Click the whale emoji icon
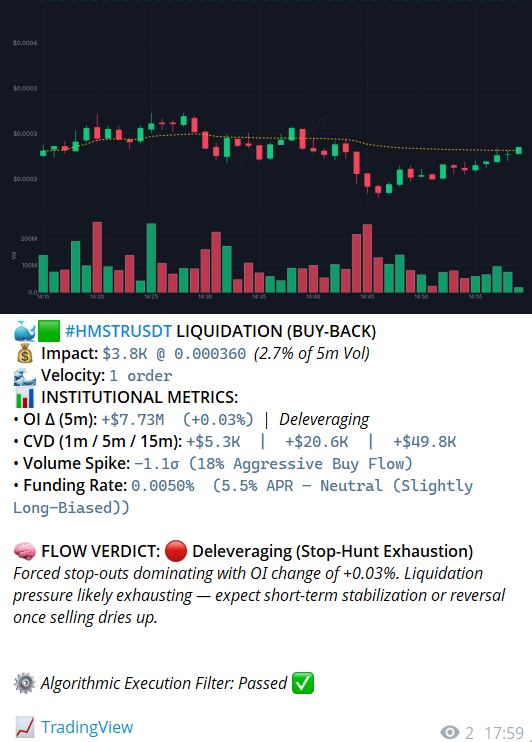 pyautogui.click(x=25, y=331)
